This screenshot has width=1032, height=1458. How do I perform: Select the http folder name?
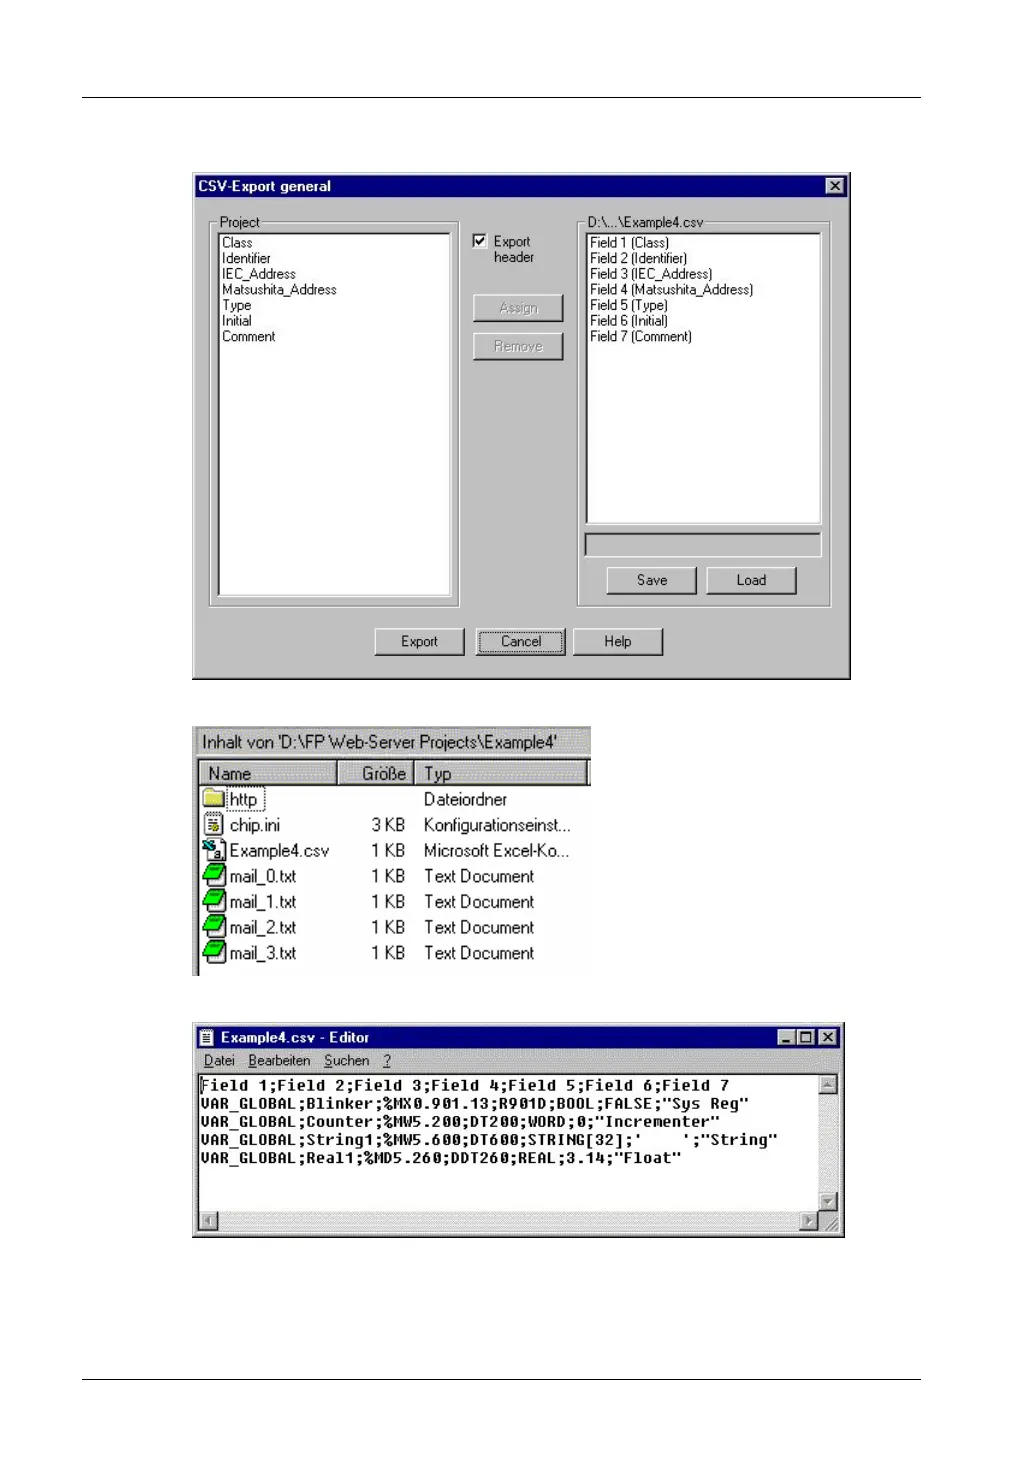click(x=243, y=799)
